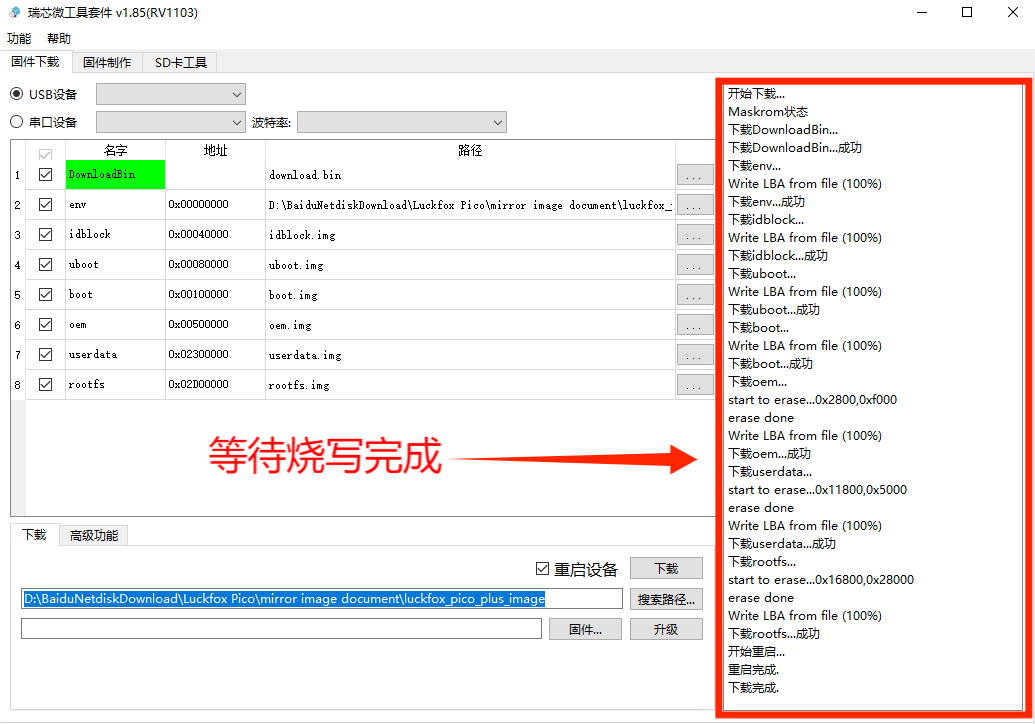Viewport: 1035px width, 724px height.
Task: Click log line start to erase...0x16800,0x28000
Action: 821,579
